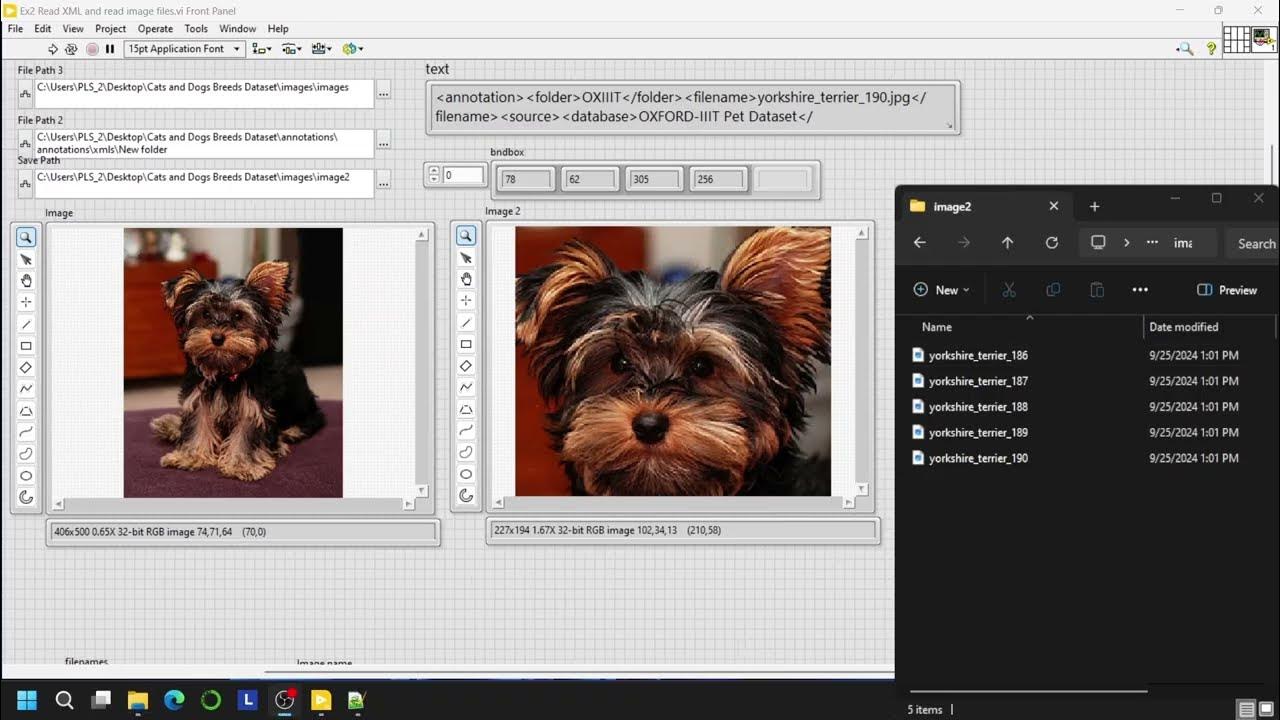Select the Point tool in the Image 2 palette
Image resolution: width=1280 pixels, height=720 pixels.
click(x=466, y=300)
